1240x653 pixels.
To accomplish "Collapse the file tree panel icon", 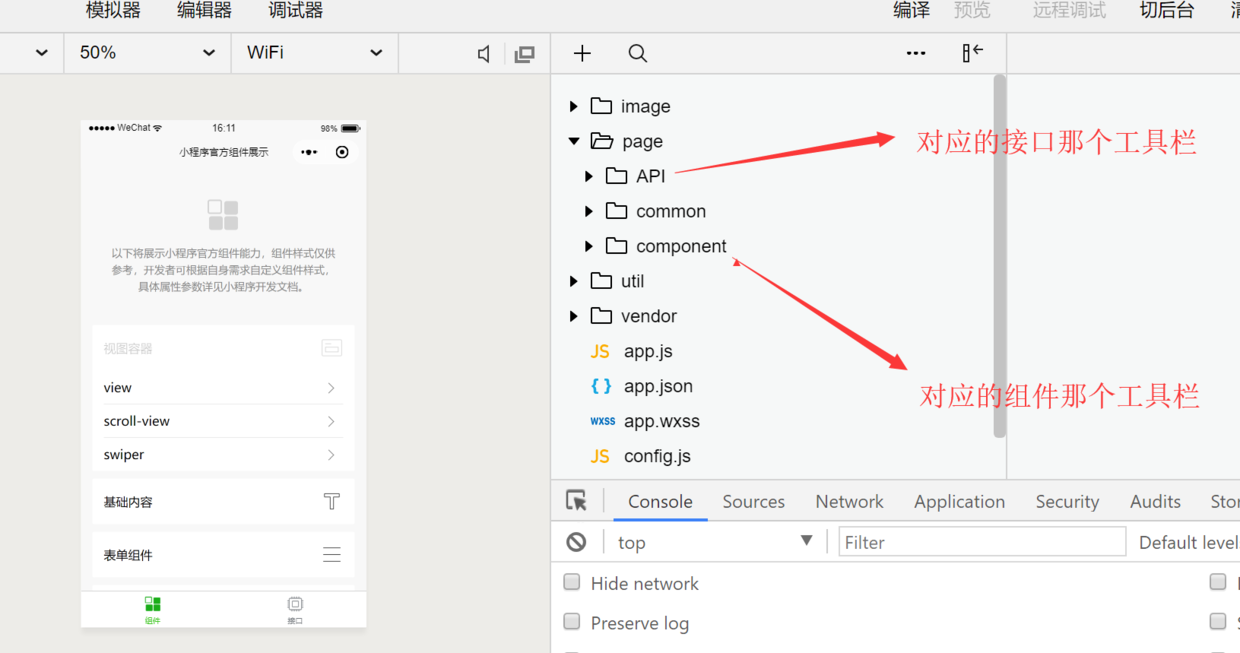I will (x=972, y=53).
